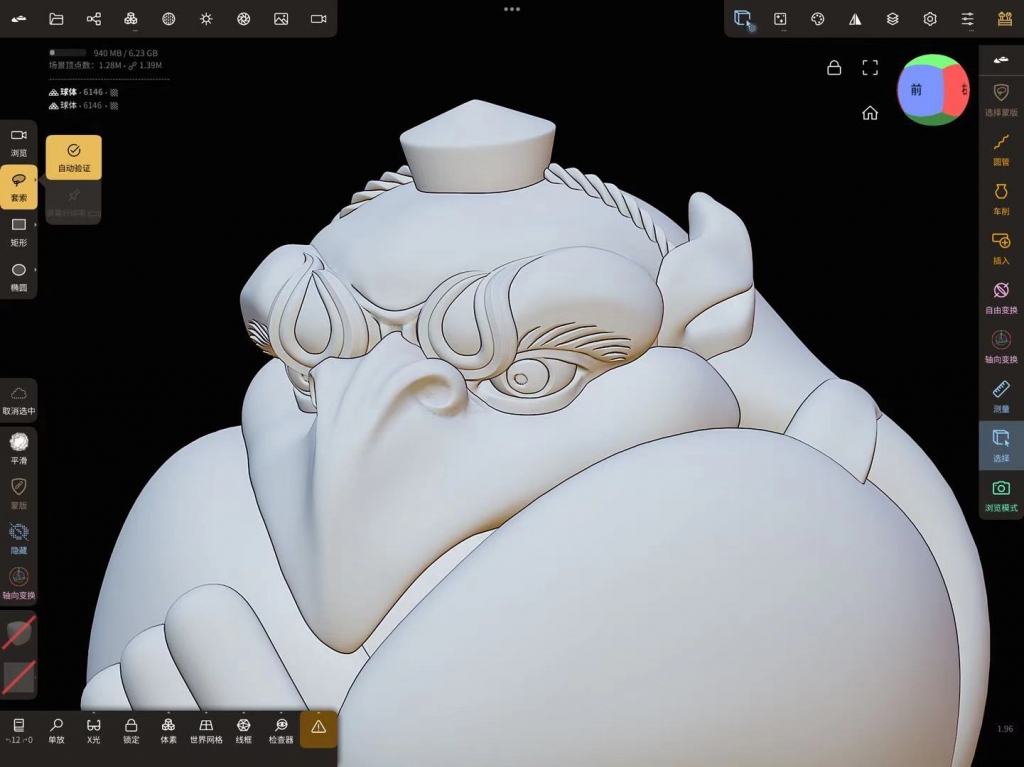Select the 插入 insert tool
The height and width of the screenshot is (767, 1024).
[1001, 248]
